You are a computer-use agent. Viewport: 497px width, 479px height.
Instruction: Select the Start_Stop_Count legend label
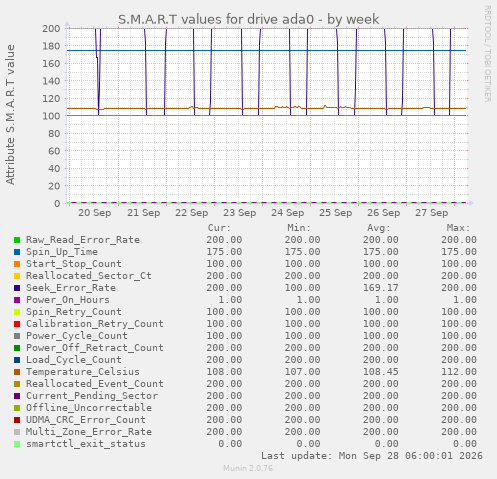(74, 264)
